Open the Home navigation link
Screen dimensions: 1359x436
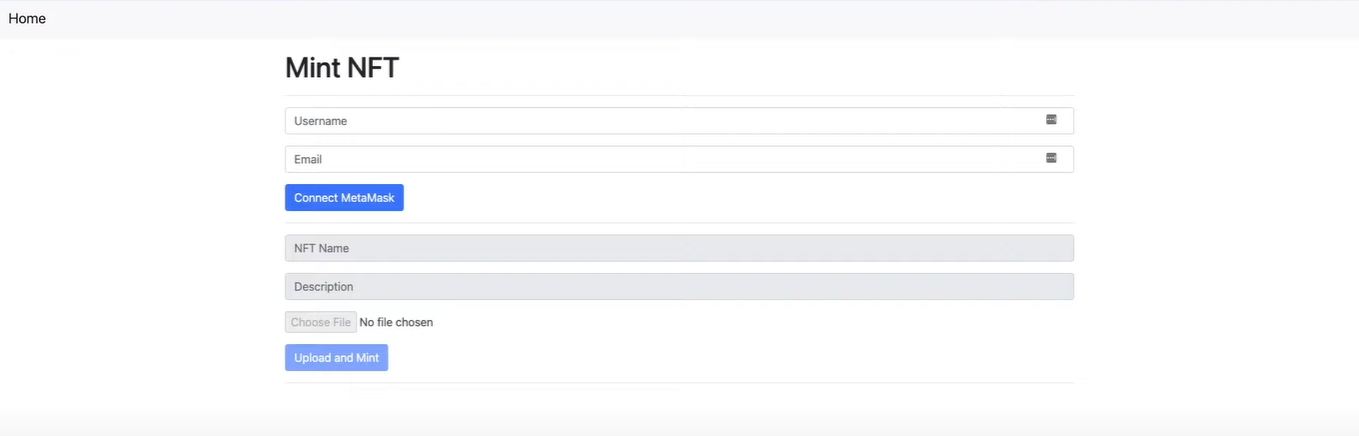[x=27, y=19]
